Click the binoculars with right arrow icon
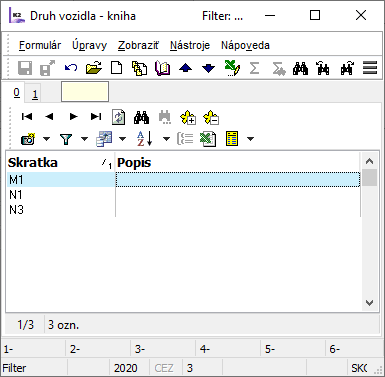This screenshot has width=385, height=377. [347, 68]
